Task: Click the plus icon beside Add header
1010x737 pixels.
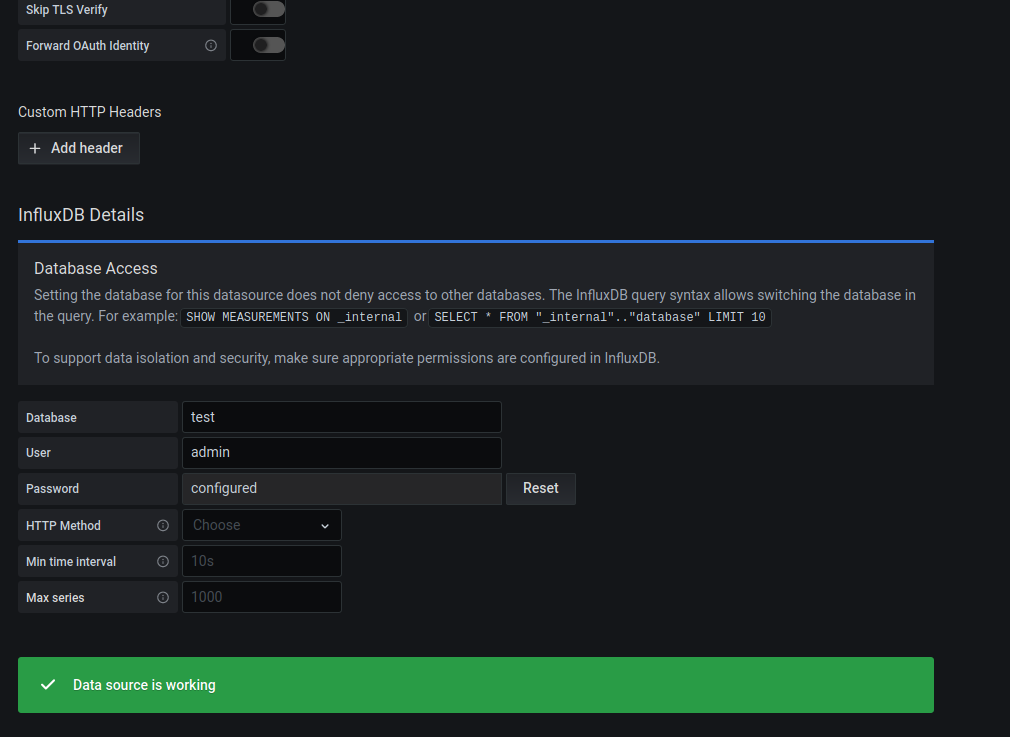Action: (x=35, y=148)
